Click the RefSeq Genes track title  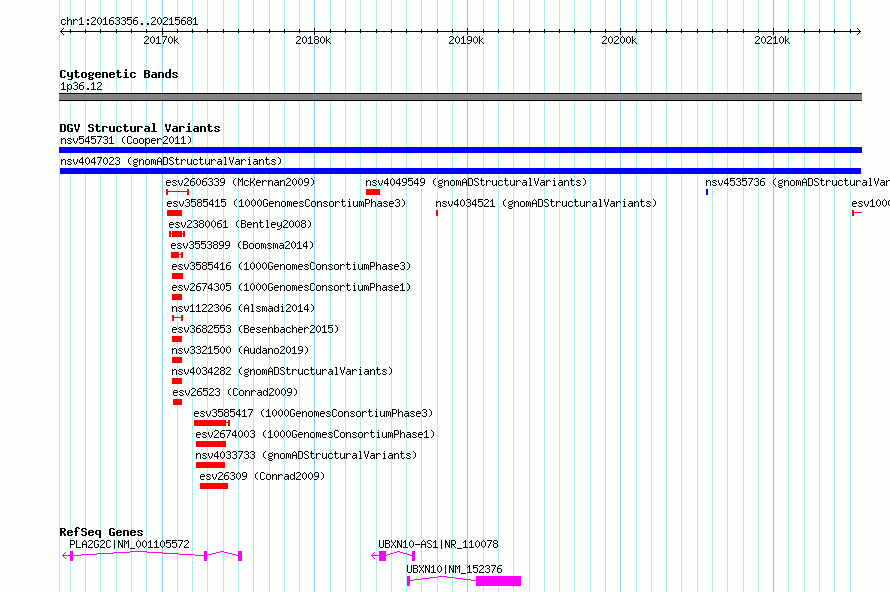[101, 532]
